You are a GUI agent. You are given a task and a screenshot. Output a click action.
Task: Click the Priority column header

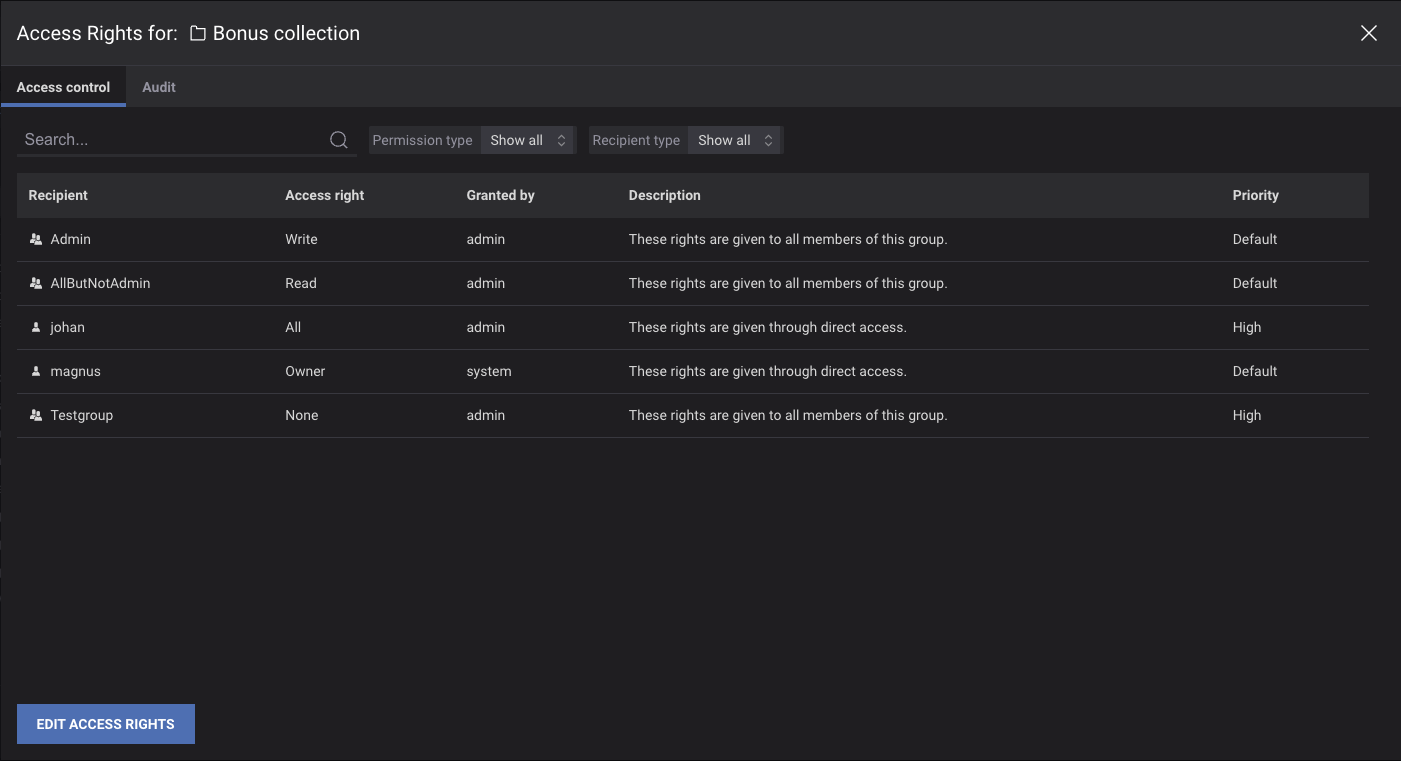1255,195
